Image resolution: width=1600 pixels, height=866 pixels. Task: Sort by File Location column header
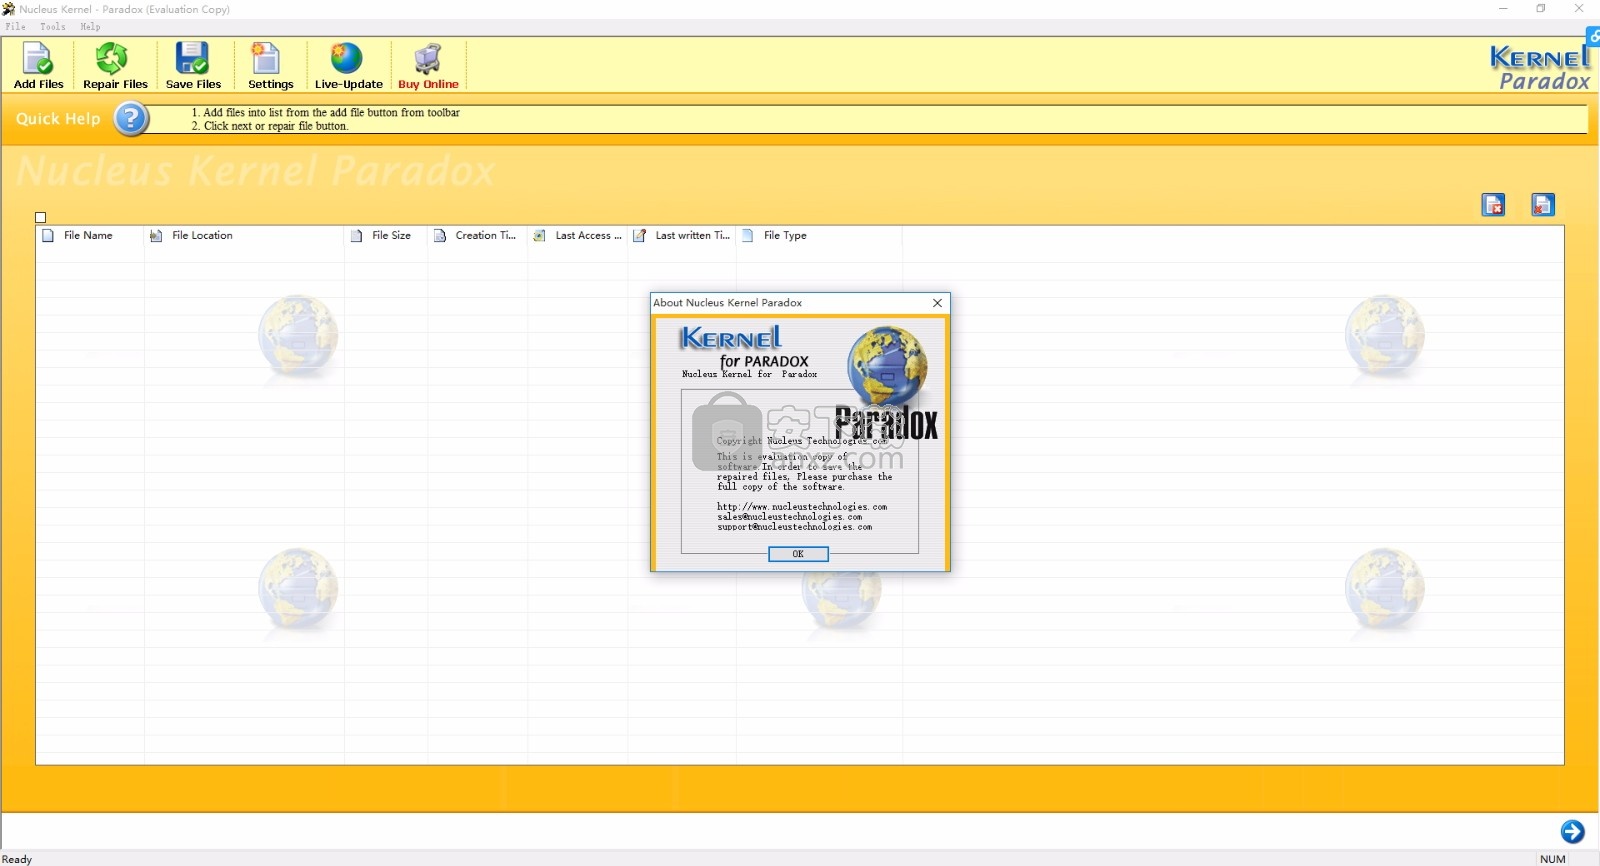point(244,236)
